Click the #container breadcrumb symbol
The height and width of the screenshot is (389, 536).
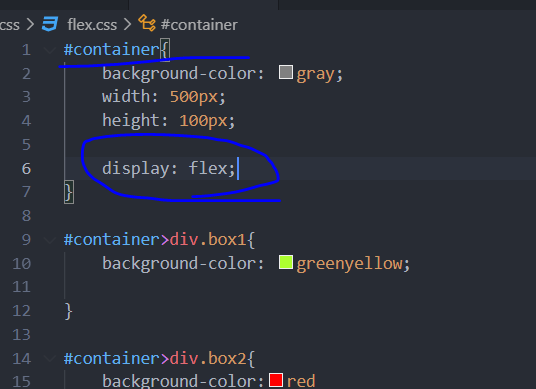(199, 25)
